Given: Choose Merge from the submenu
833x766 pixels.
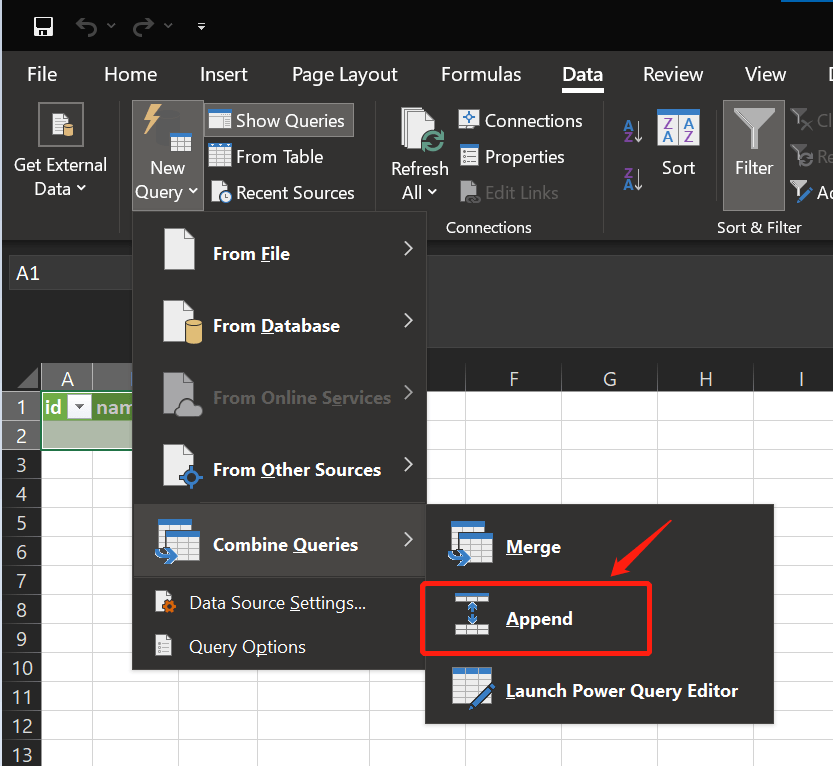Looking at the screenshot, I should tap(533, 546).
